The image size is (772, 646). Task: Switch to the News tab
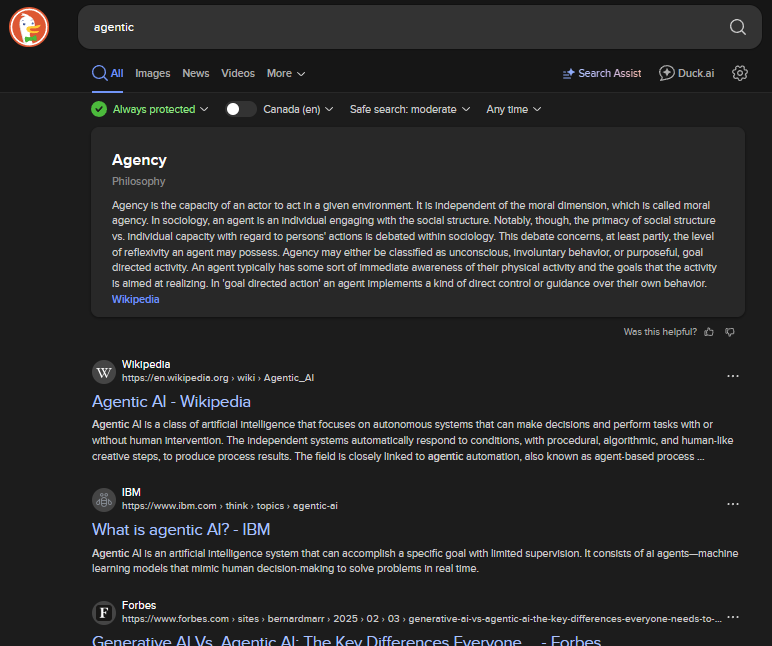[x=195, y=73]
